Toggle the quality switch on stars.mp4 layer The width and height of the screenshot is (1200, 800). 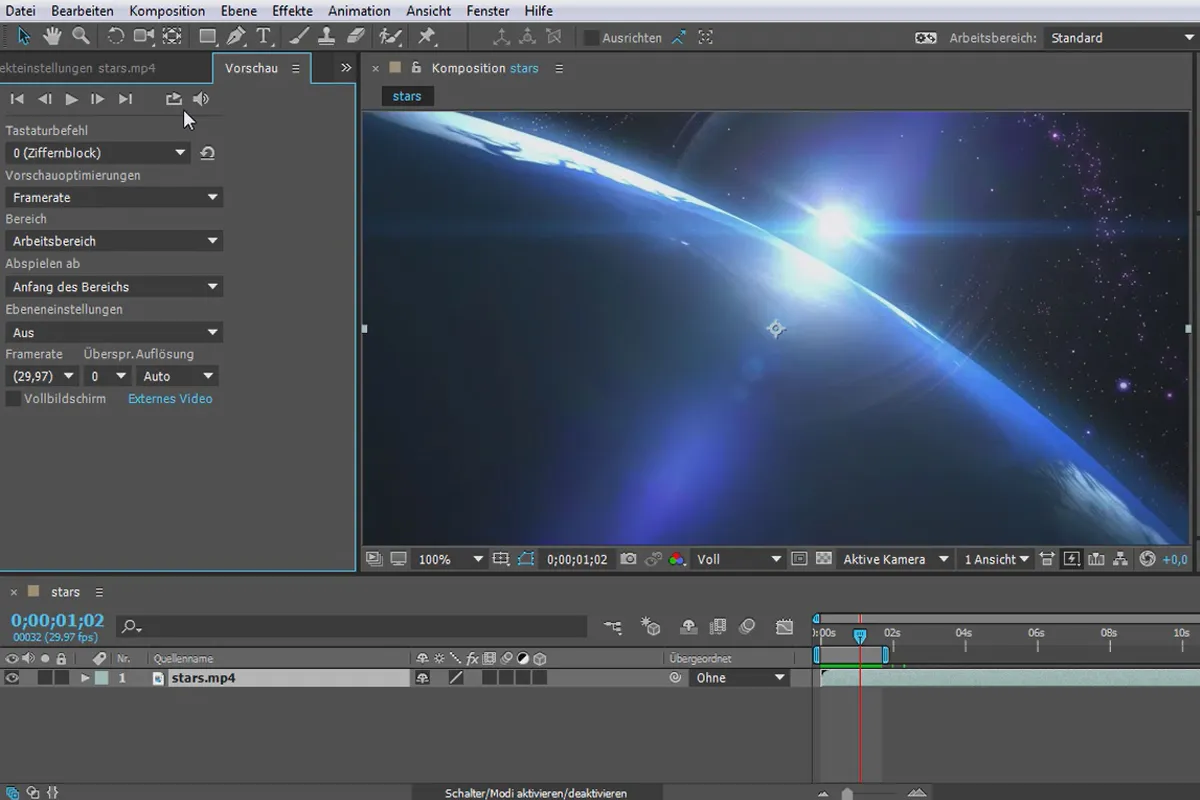(456, 677)
